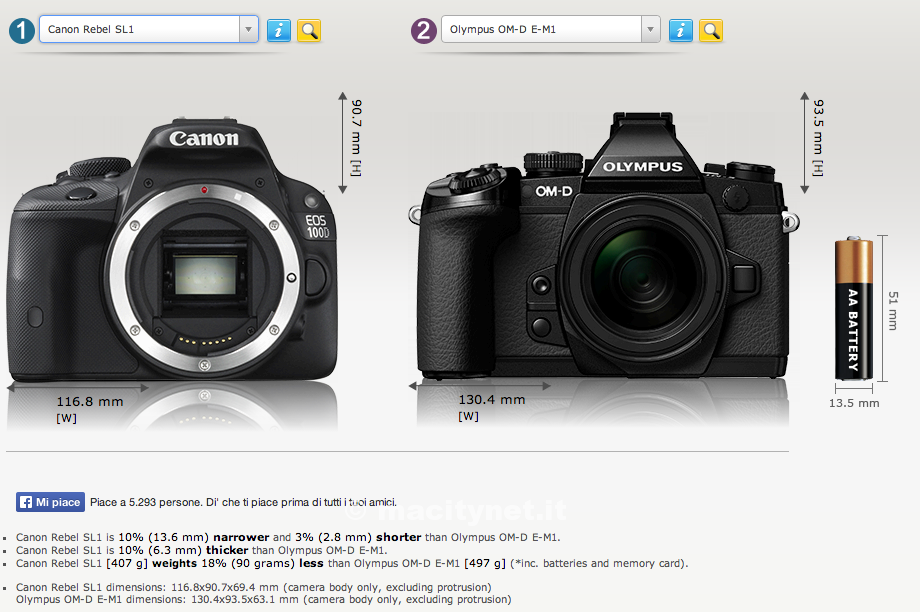The height and width of the screenshot is (612, 920).
Task: Expand the Olympus OM-D E-M1 dropdown arrow
Action: click(x=651, y=29)
